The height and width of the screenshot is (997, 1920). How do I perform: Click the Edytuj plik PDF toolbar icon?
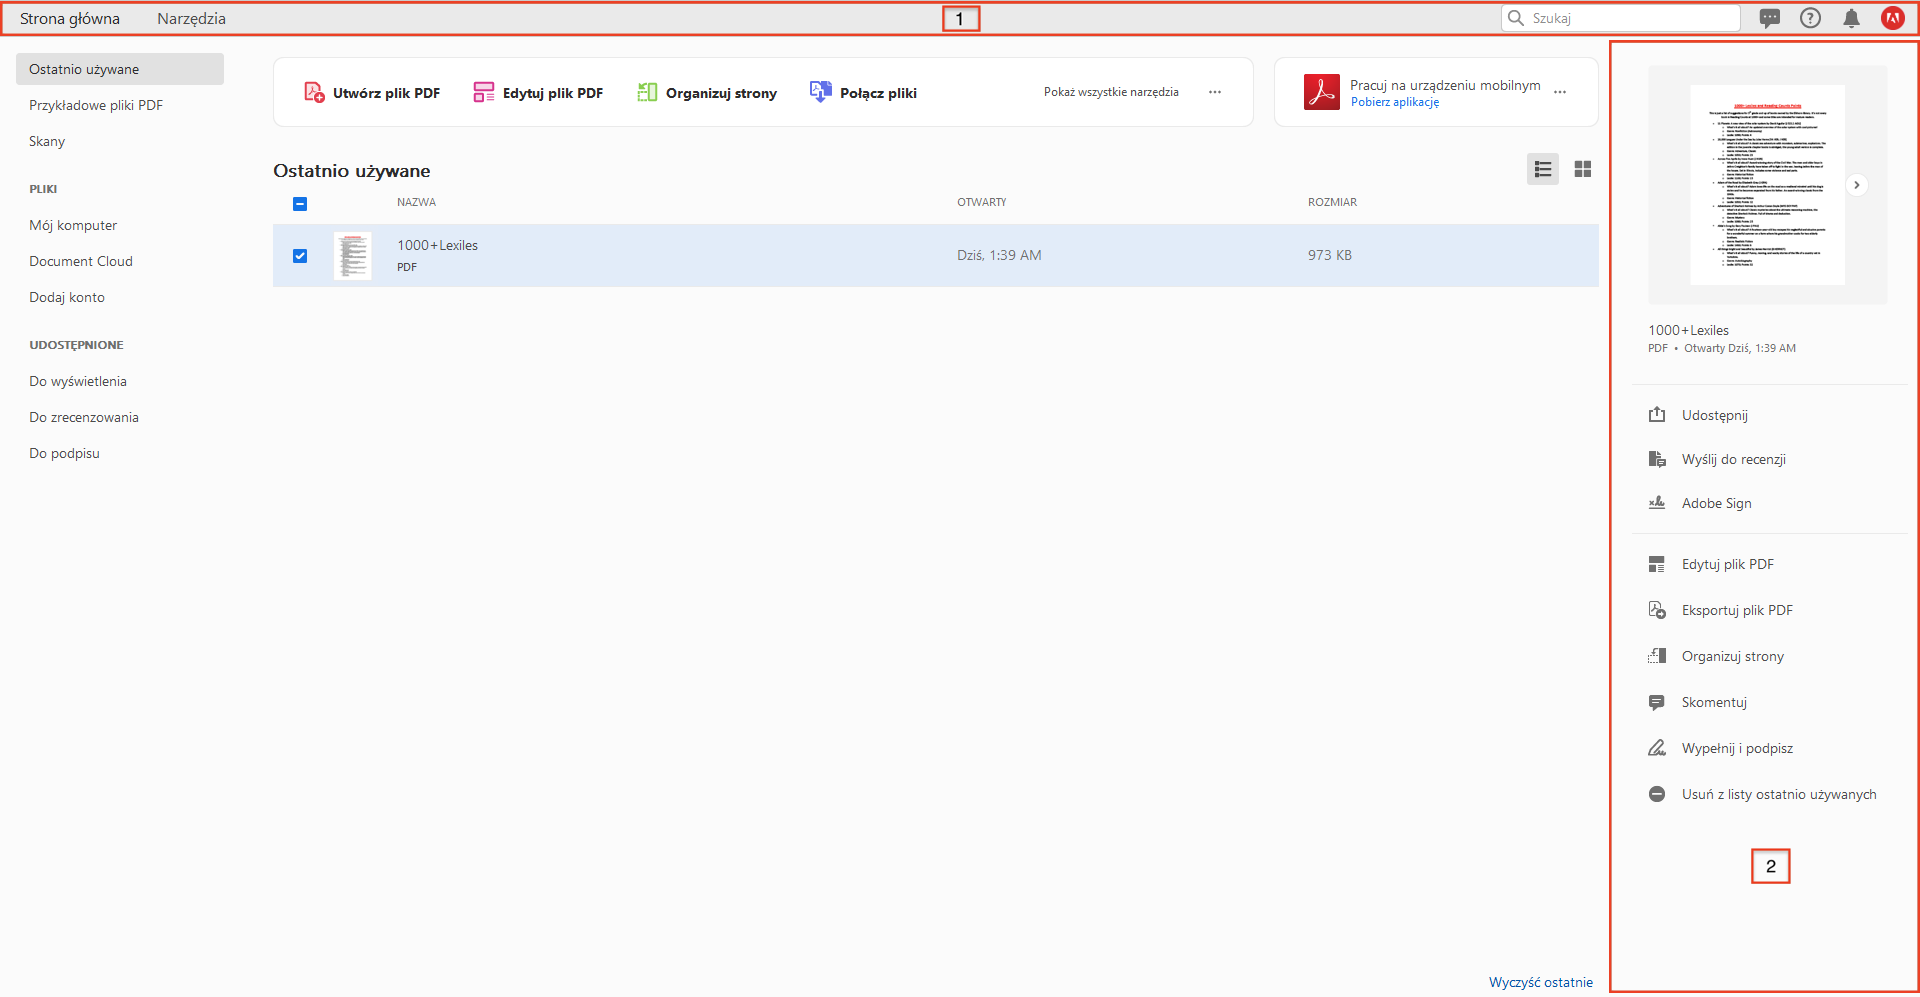pos(484,93)
